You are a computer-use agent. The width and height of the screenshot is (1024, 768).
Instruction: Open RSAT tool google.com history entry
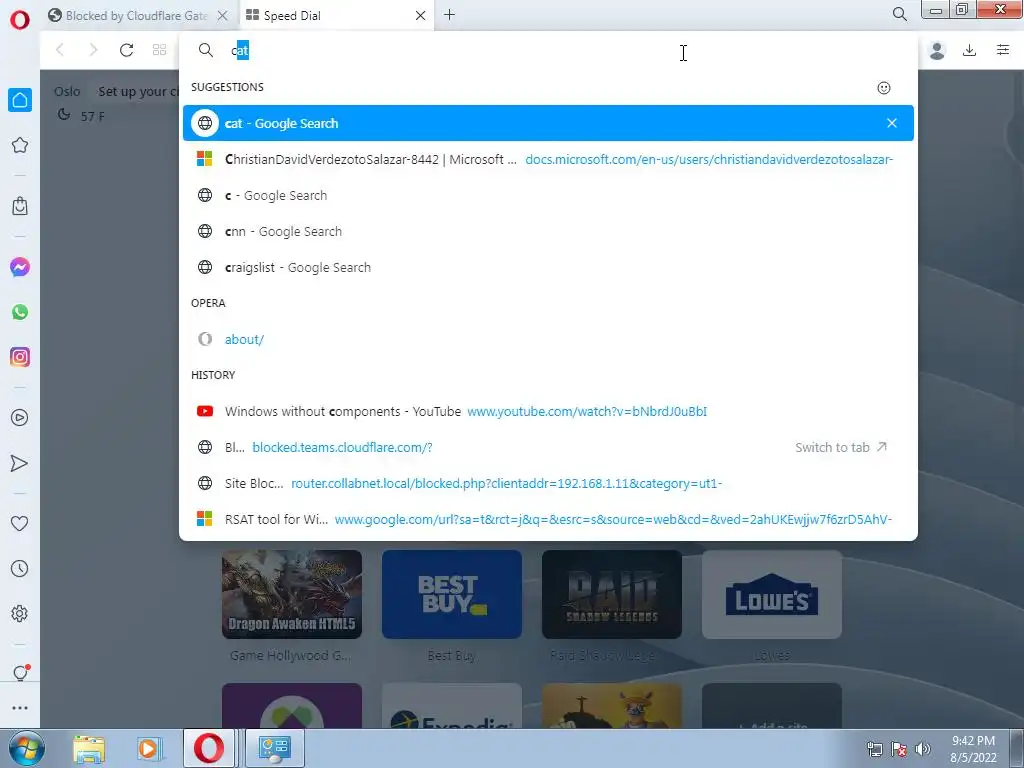pyautogui.click(x=548, y=519)
